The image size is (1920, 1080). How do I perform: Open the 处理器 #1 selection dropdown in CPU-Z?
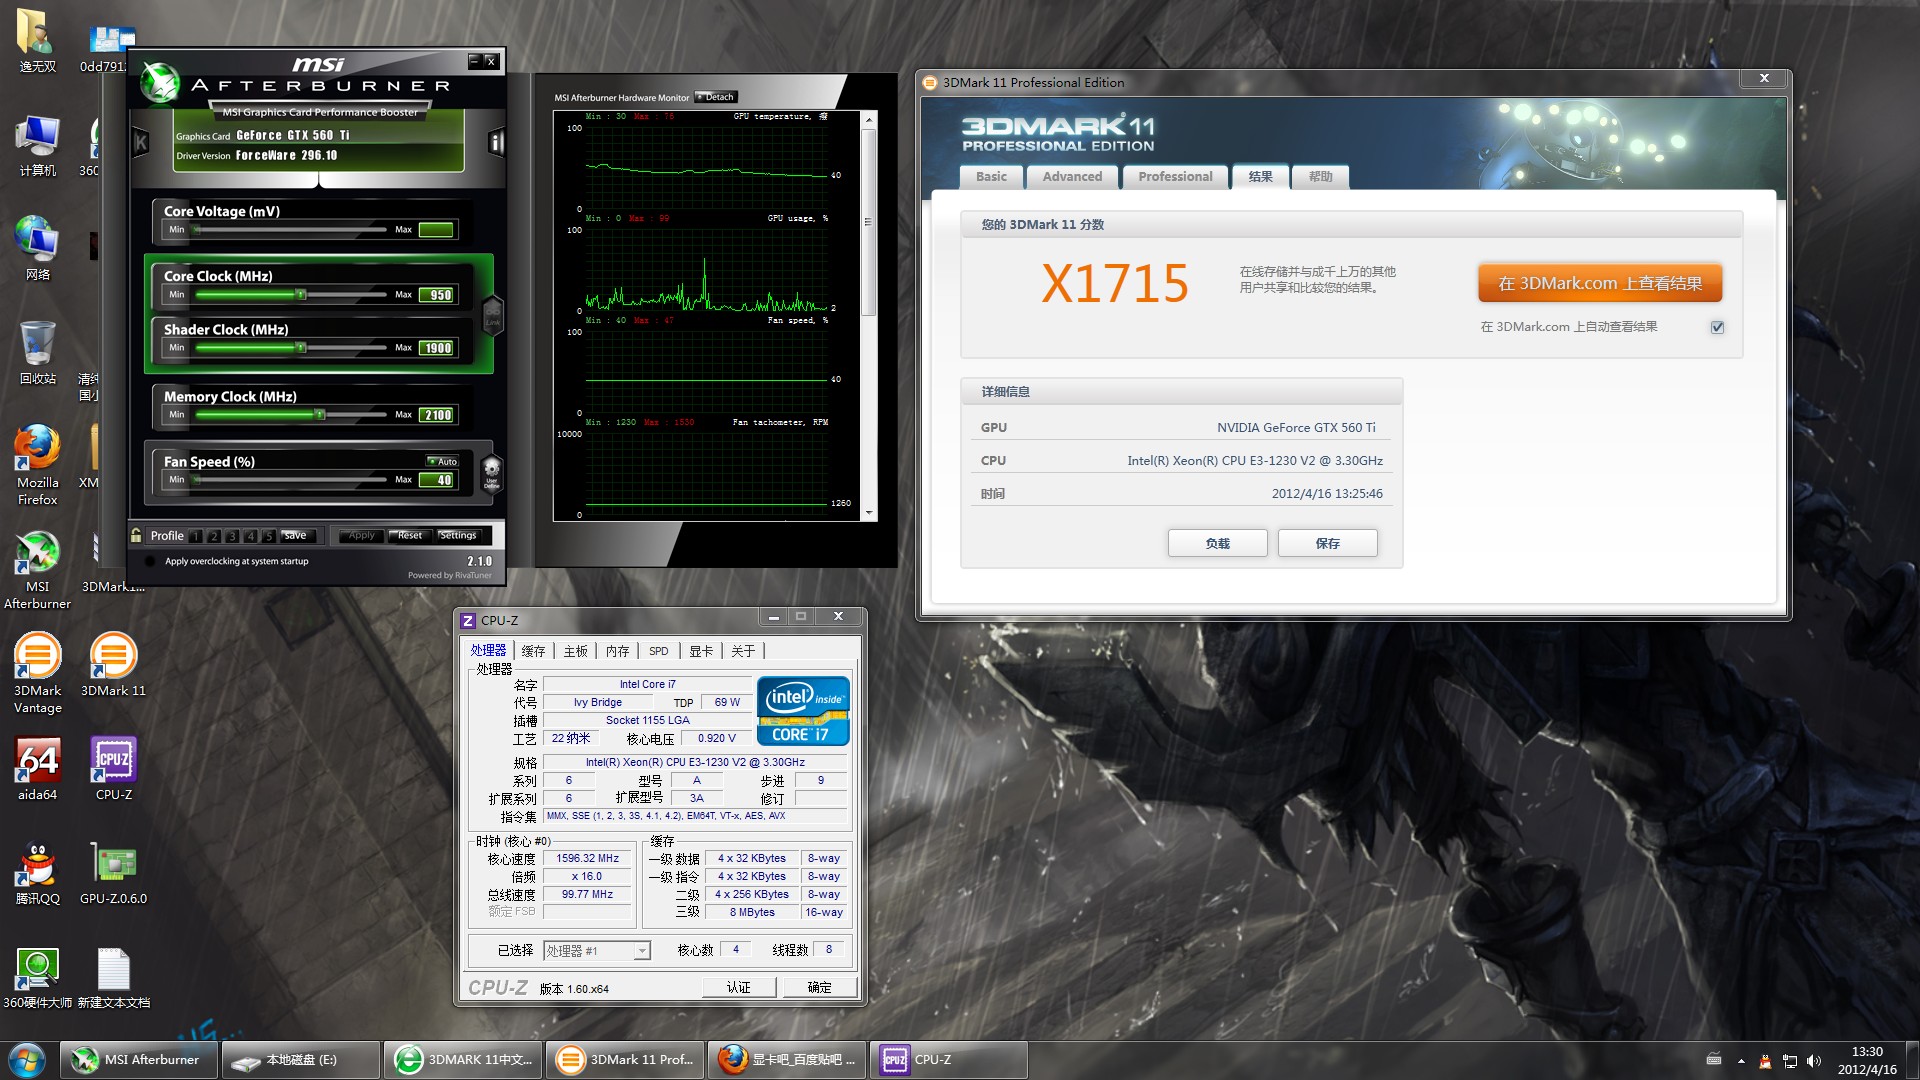(x=597, y=951)
